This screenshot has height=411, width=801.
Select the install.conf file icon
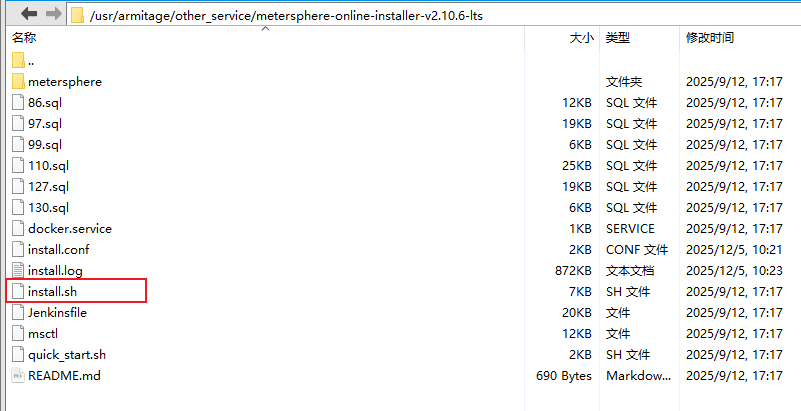click(18, 249)
